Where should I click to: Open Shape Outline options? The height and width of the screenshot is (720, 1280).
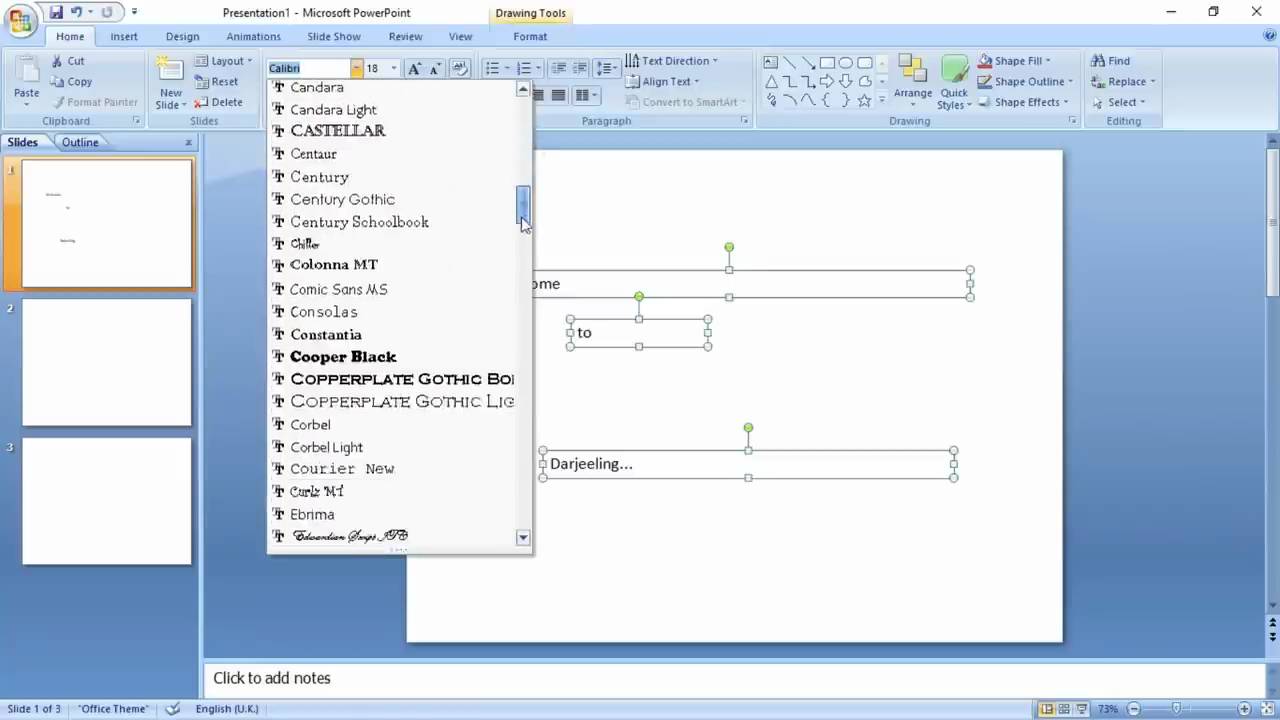pyautogui.click(x=1025, y=82)
